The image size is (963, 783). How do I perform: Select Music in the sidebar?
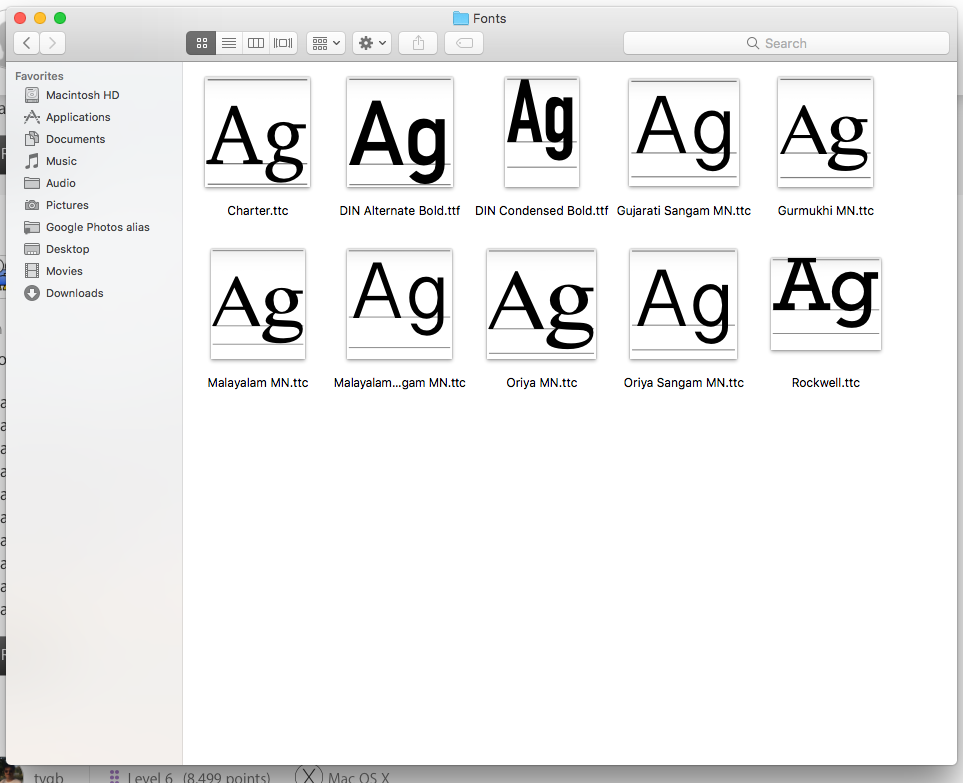pos(61,161)
